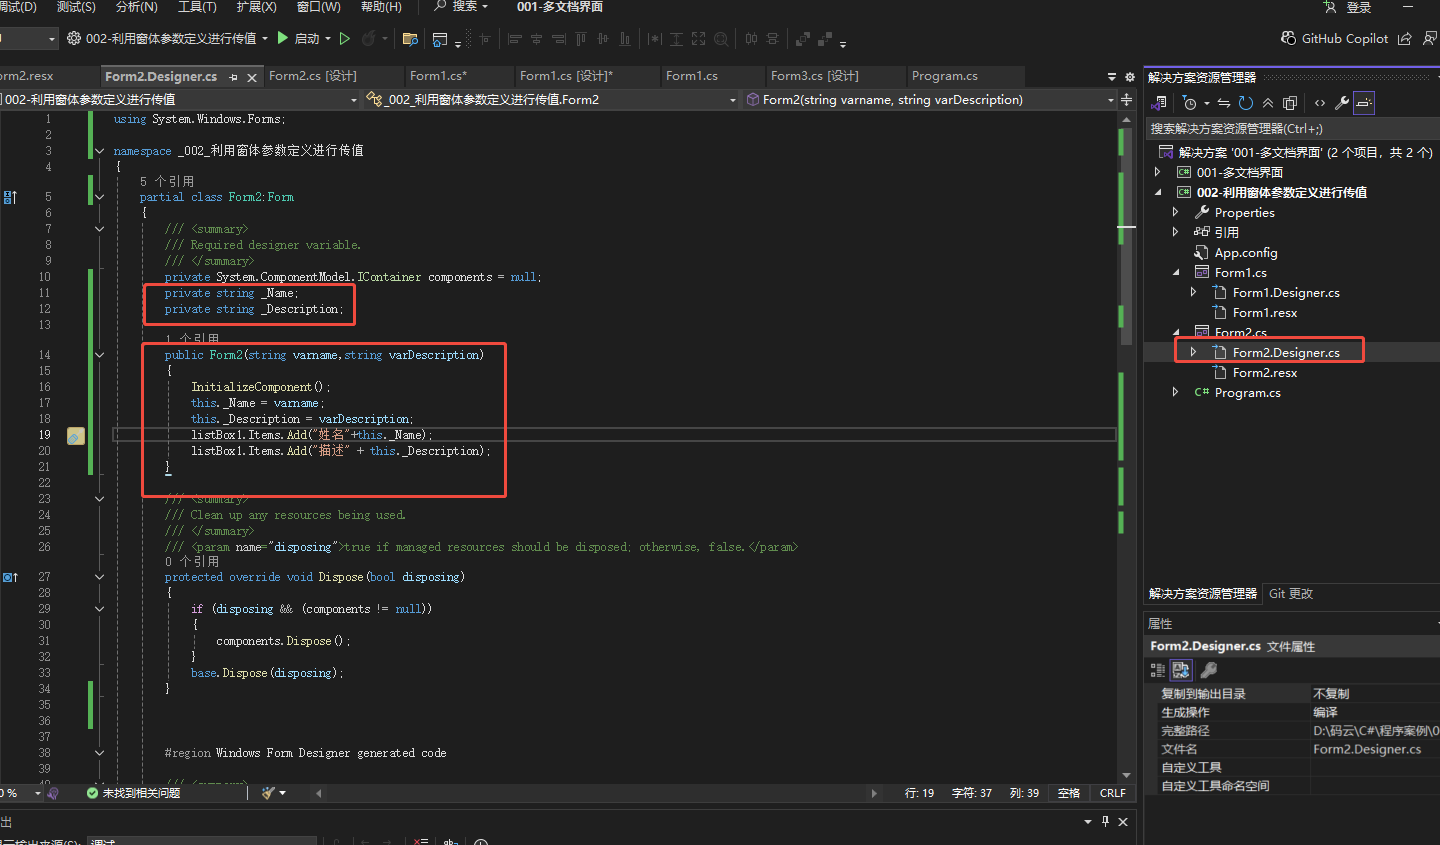Refresh Solution Explorer with the circular arrow
Image resolution: width=1440 pixels, height=845 pixels.
point(1246,102)
